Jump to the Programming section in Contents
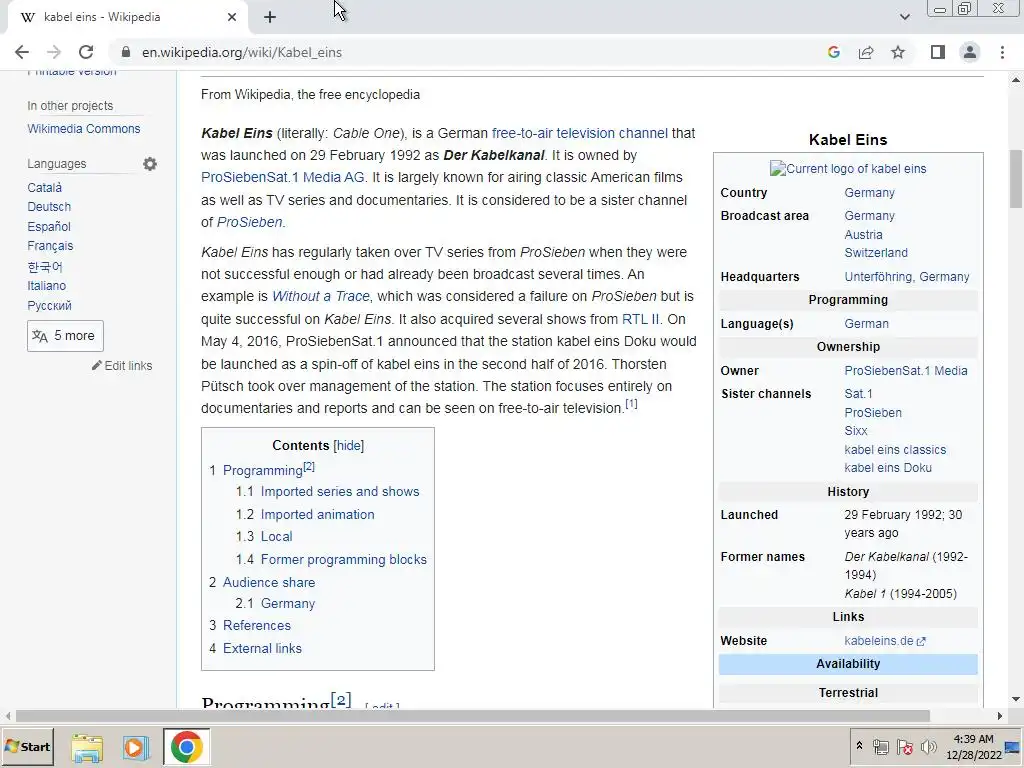This screenshot has width=1024, height=768. pyautogui.click(x=263, y=470)
